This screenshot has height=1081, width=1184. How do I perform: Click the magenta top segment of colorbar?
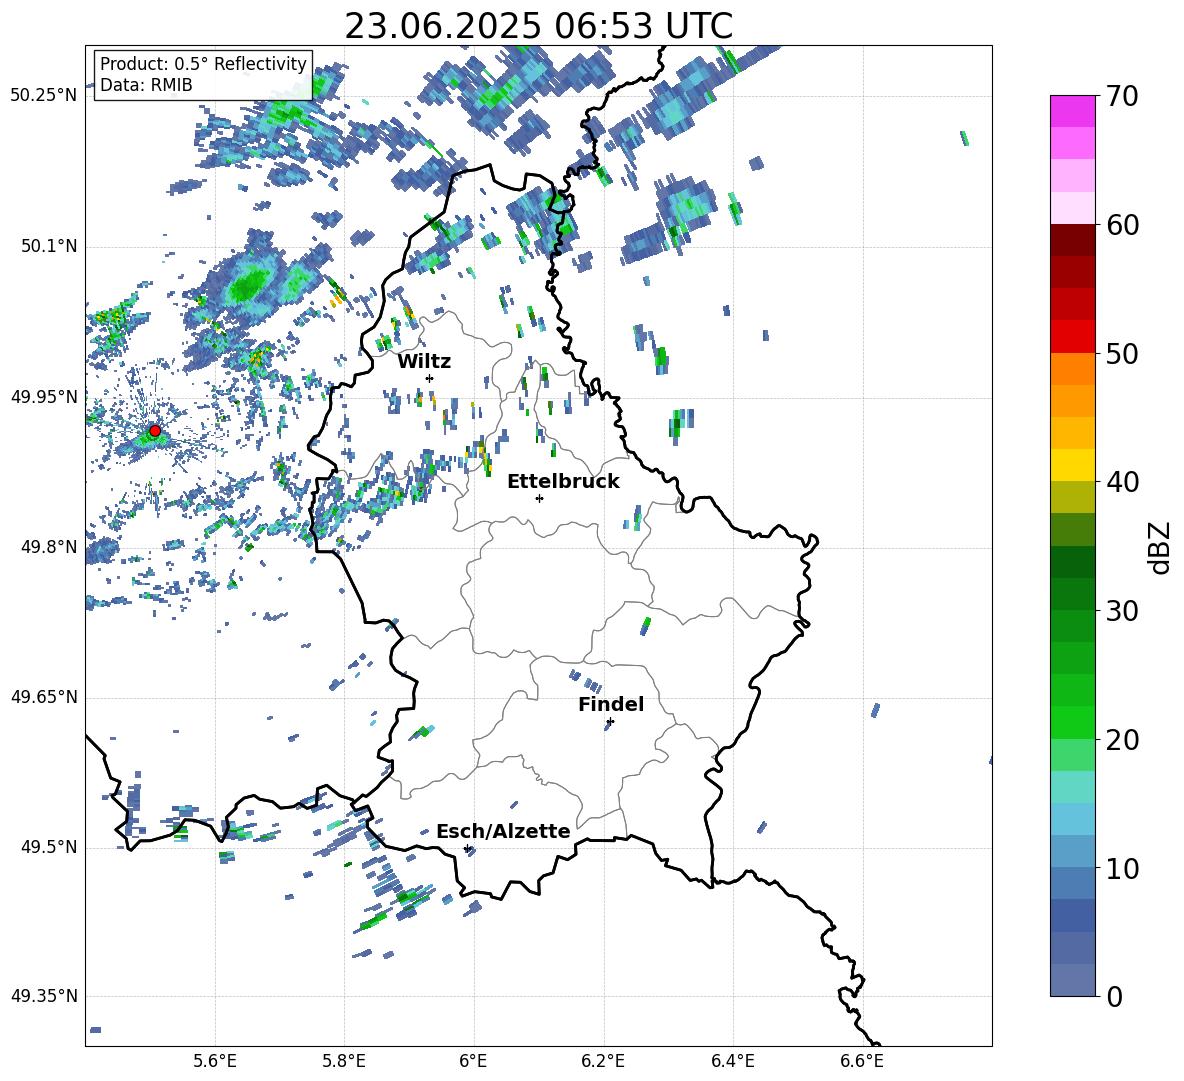(x=1072, y=111)
